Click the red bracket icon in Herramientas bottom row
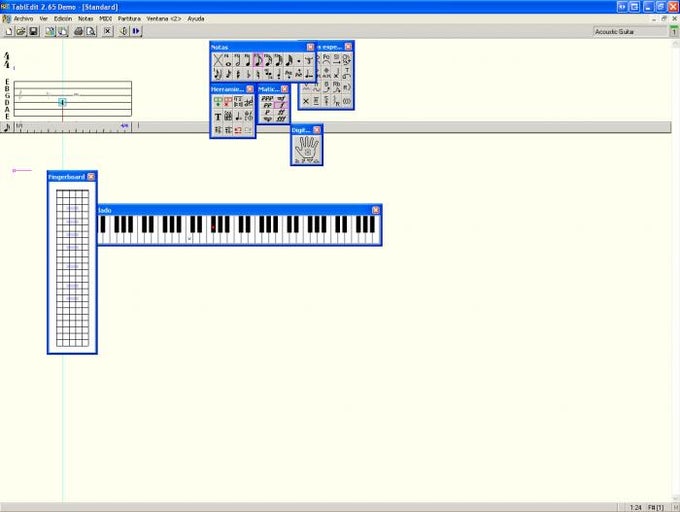 (238, 130)
